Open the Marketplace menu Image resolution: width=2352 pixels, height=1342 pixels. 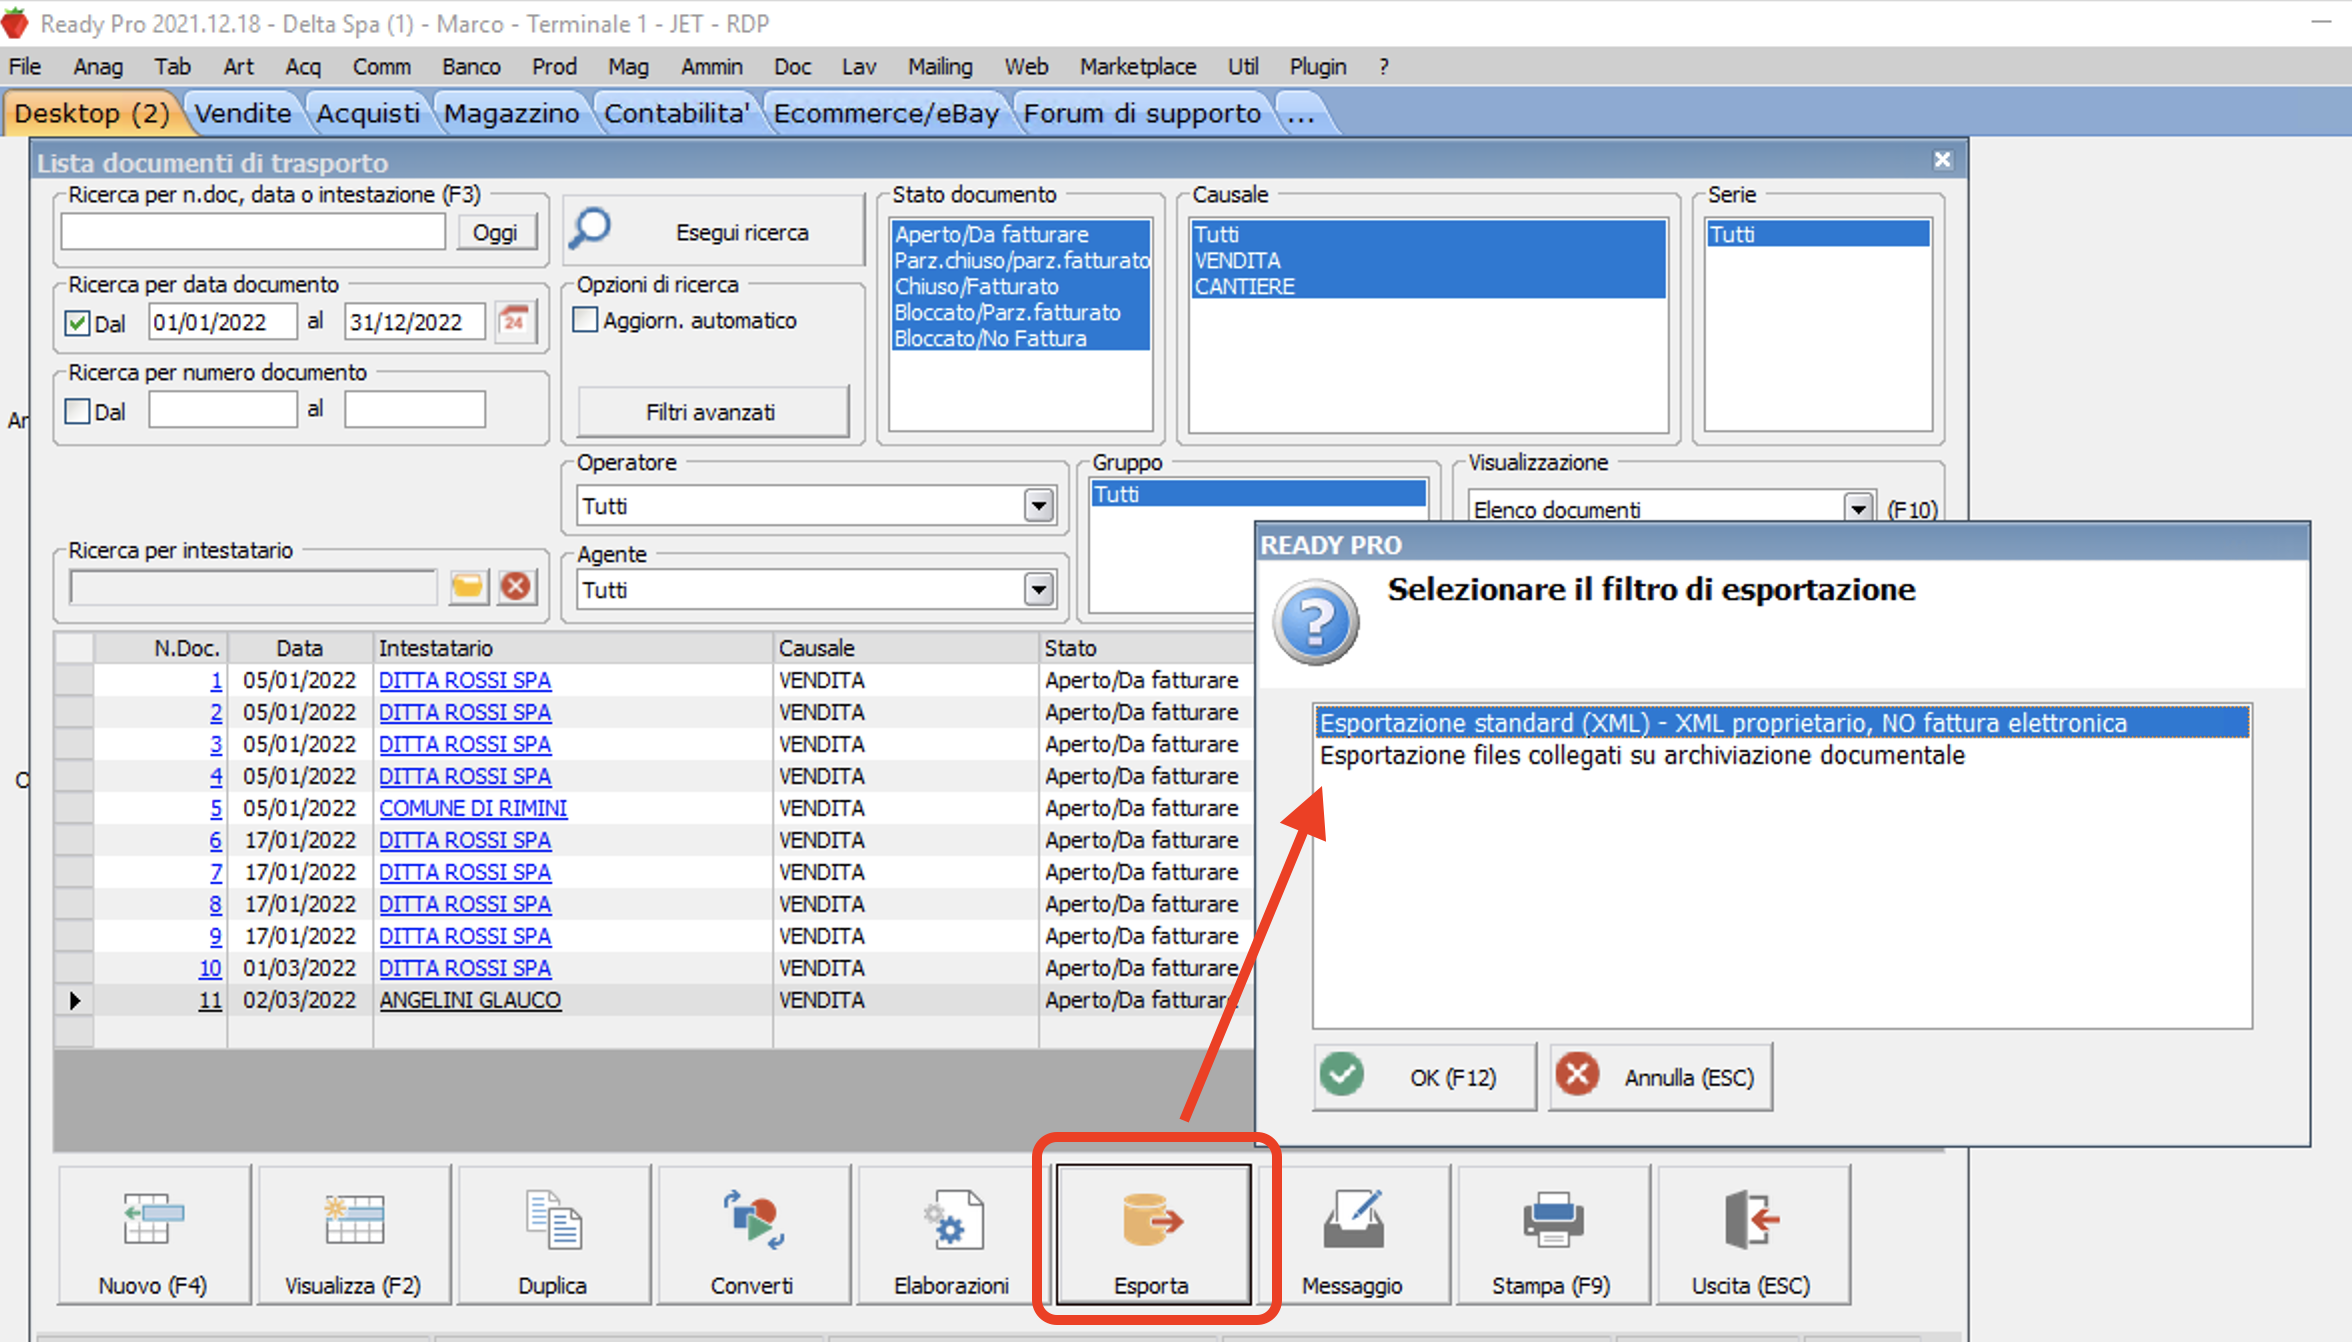pyautogui.click(x=1138, y=66)
